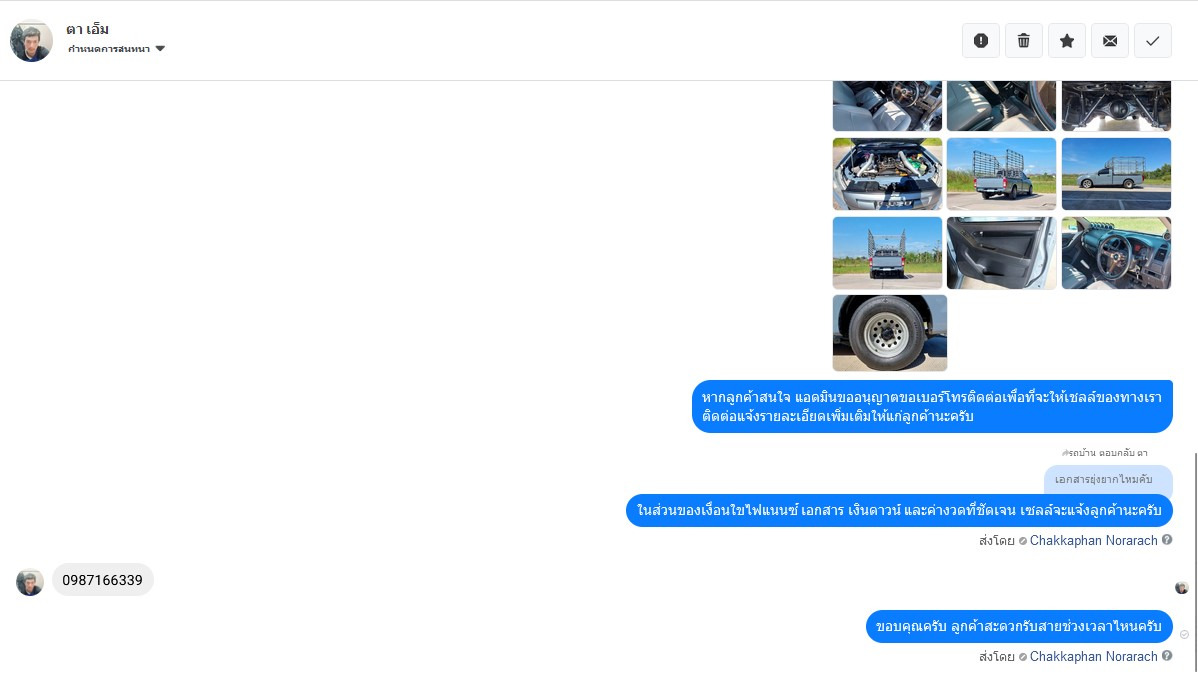1198x693 pixels.
Task: Click customer avatar beside phone number message
Action: [30, 582]
